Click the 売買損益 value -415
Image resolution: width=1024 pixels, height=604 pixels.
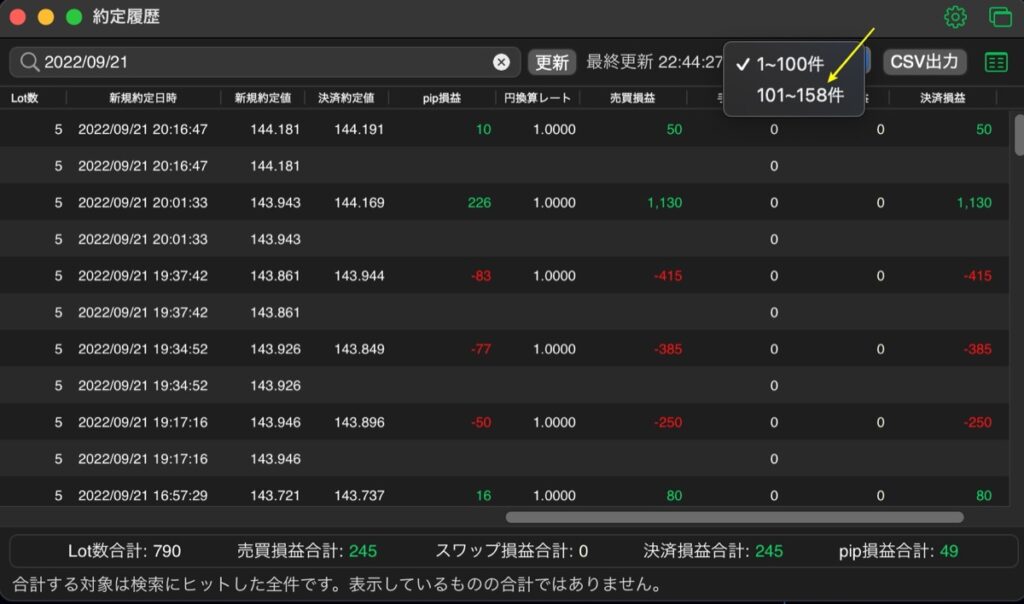[667, 276]
